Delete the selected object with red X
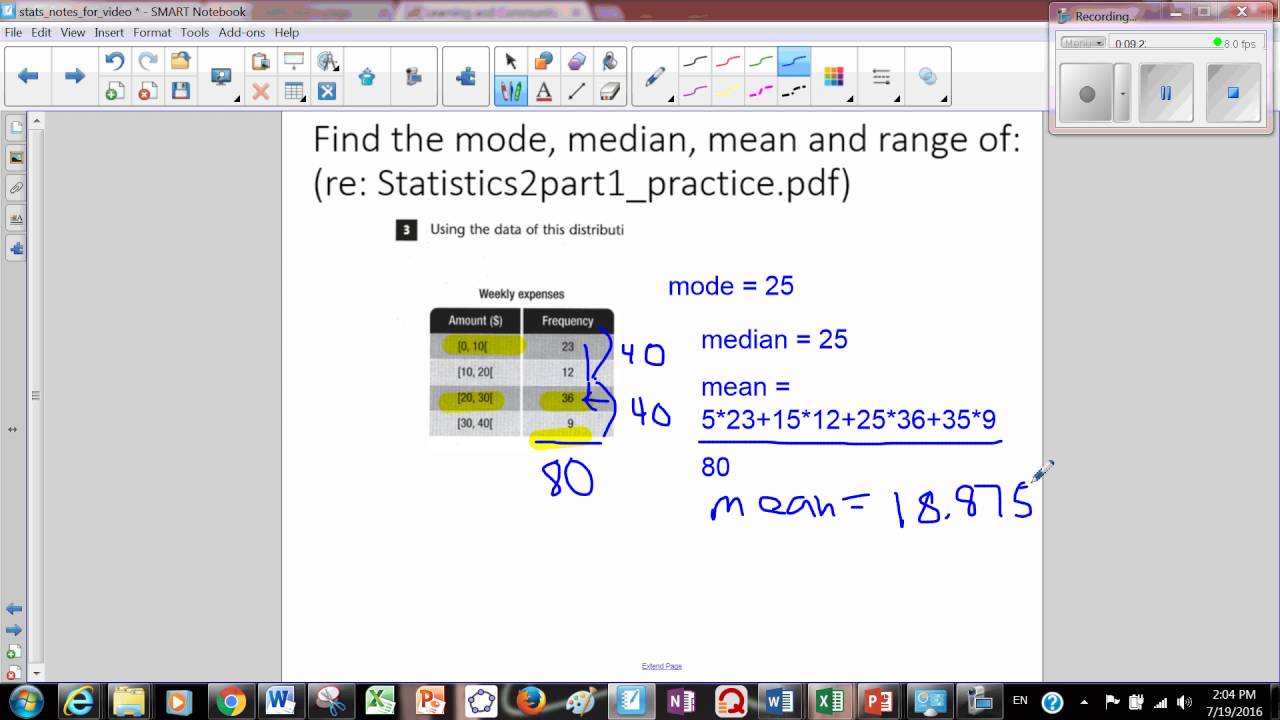 (261, 92)
